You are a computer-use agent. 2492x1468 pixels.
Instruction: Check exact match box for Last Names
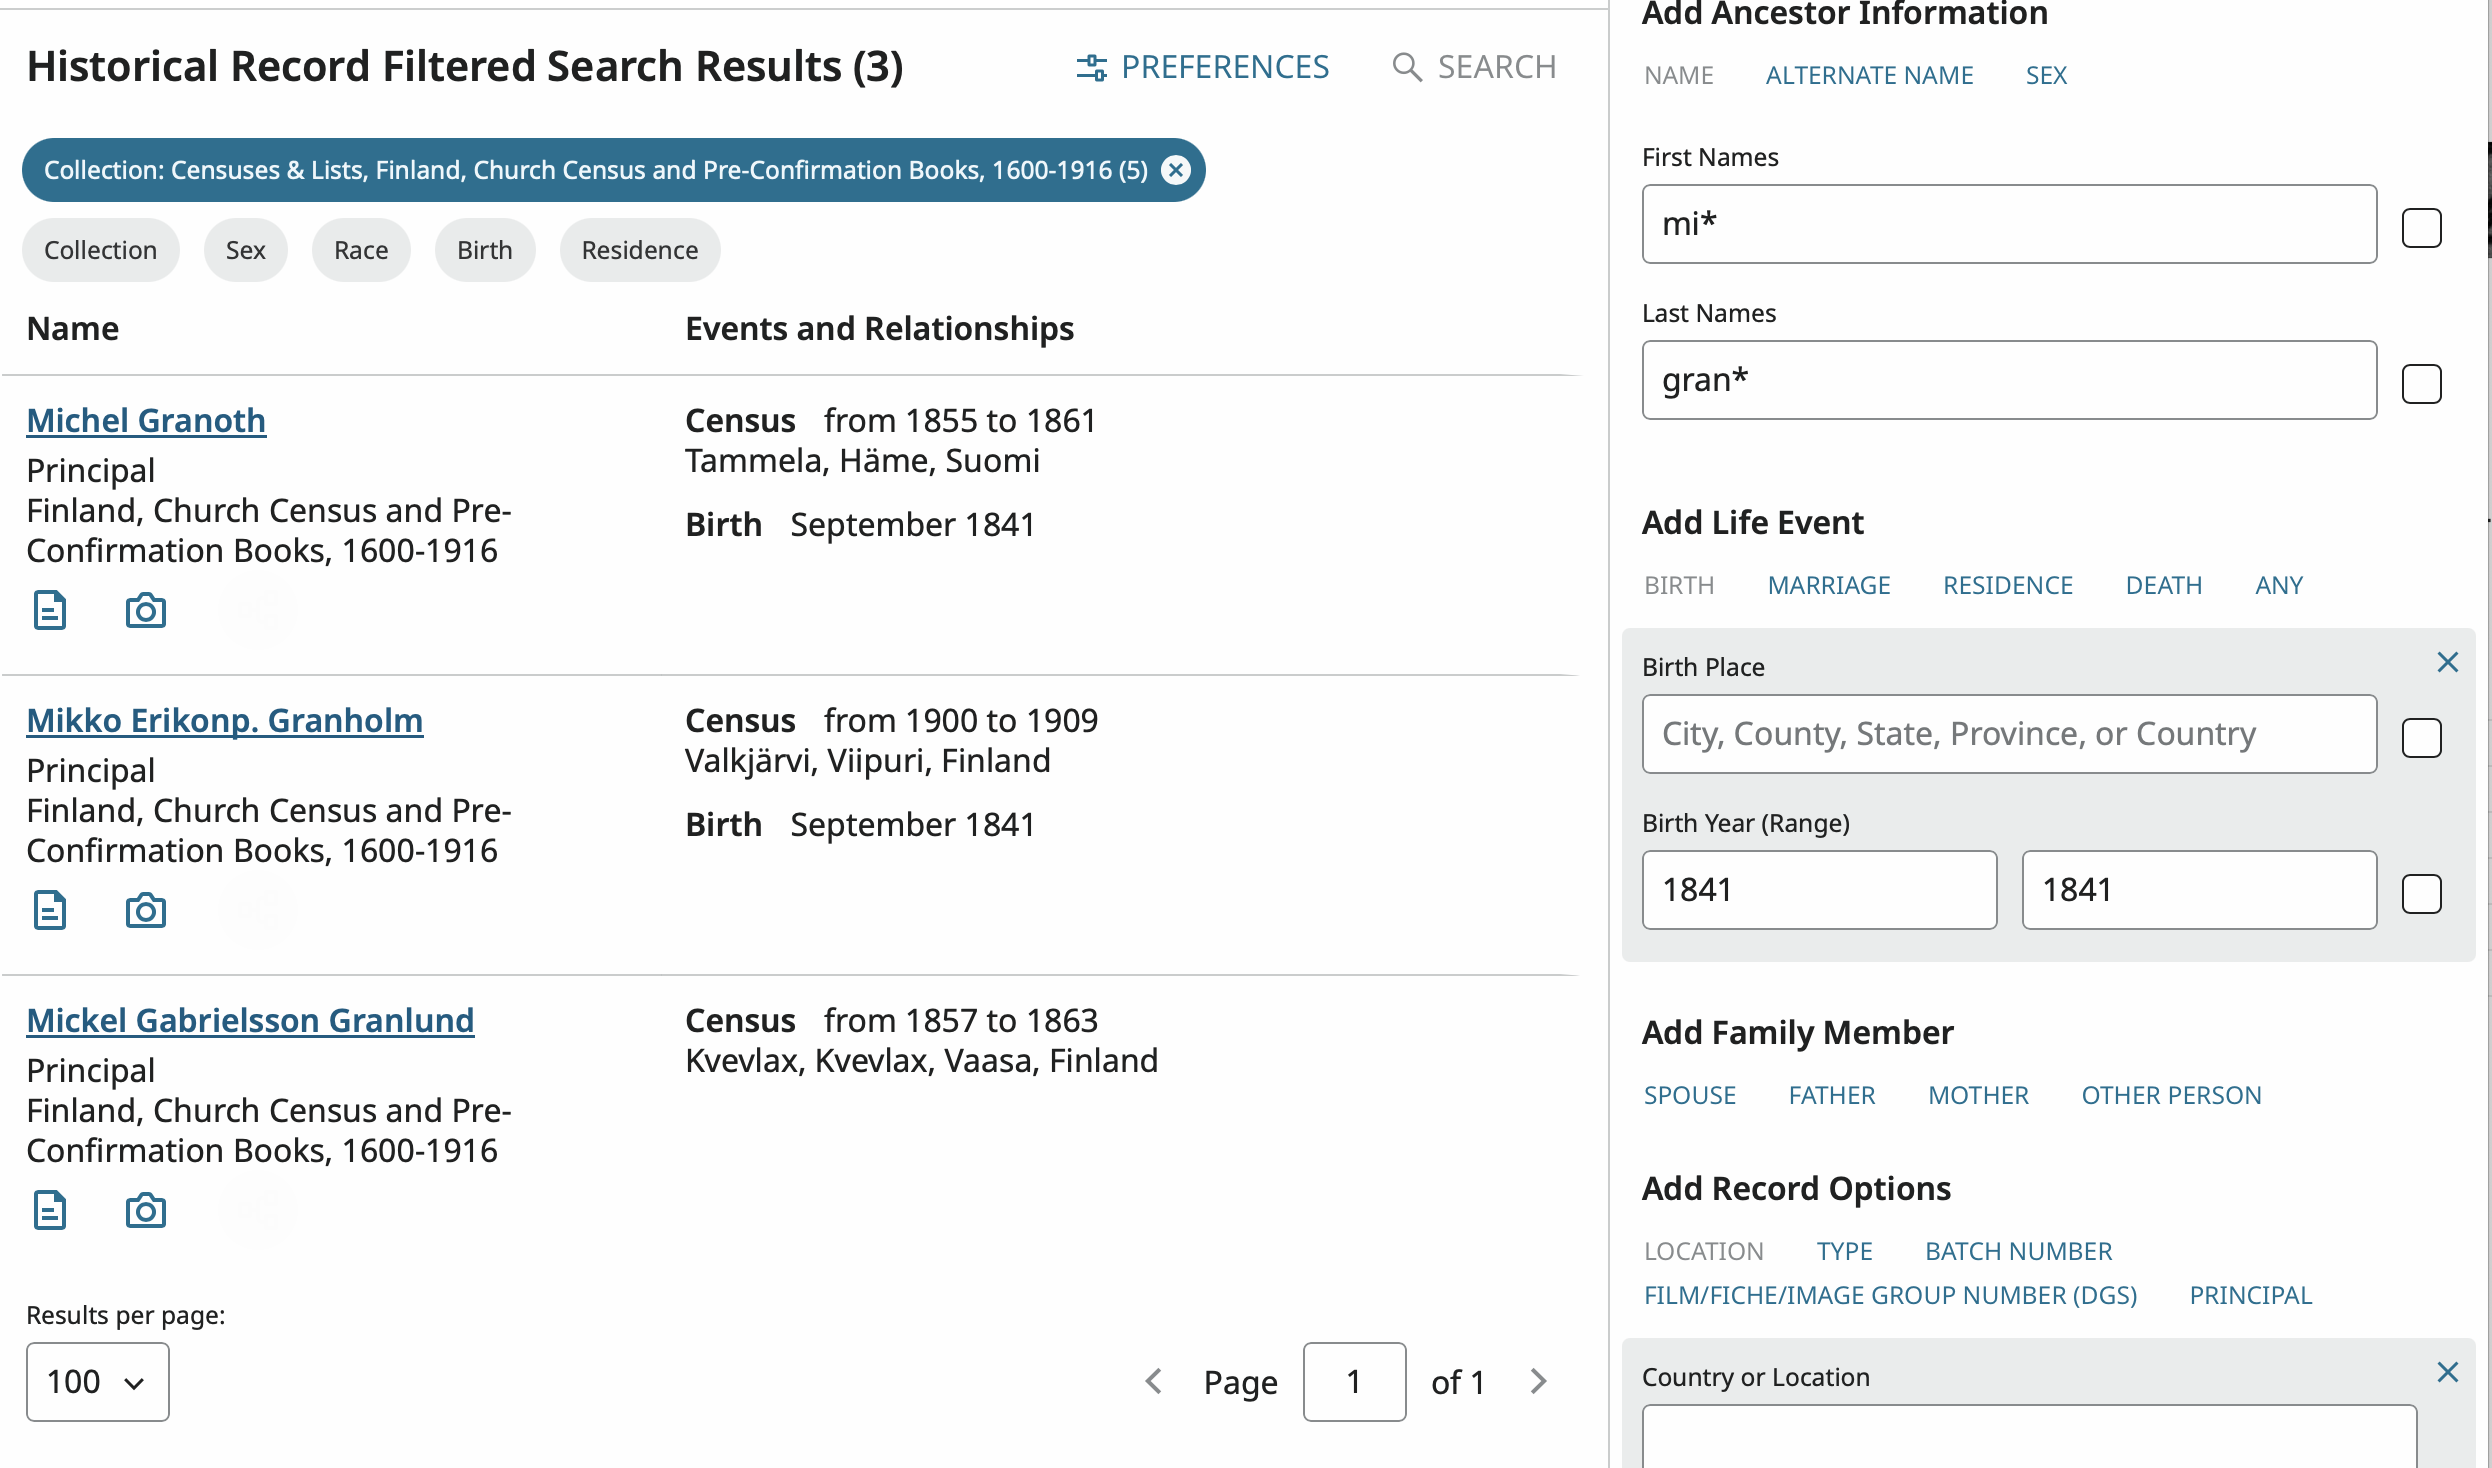[2421, 384]
